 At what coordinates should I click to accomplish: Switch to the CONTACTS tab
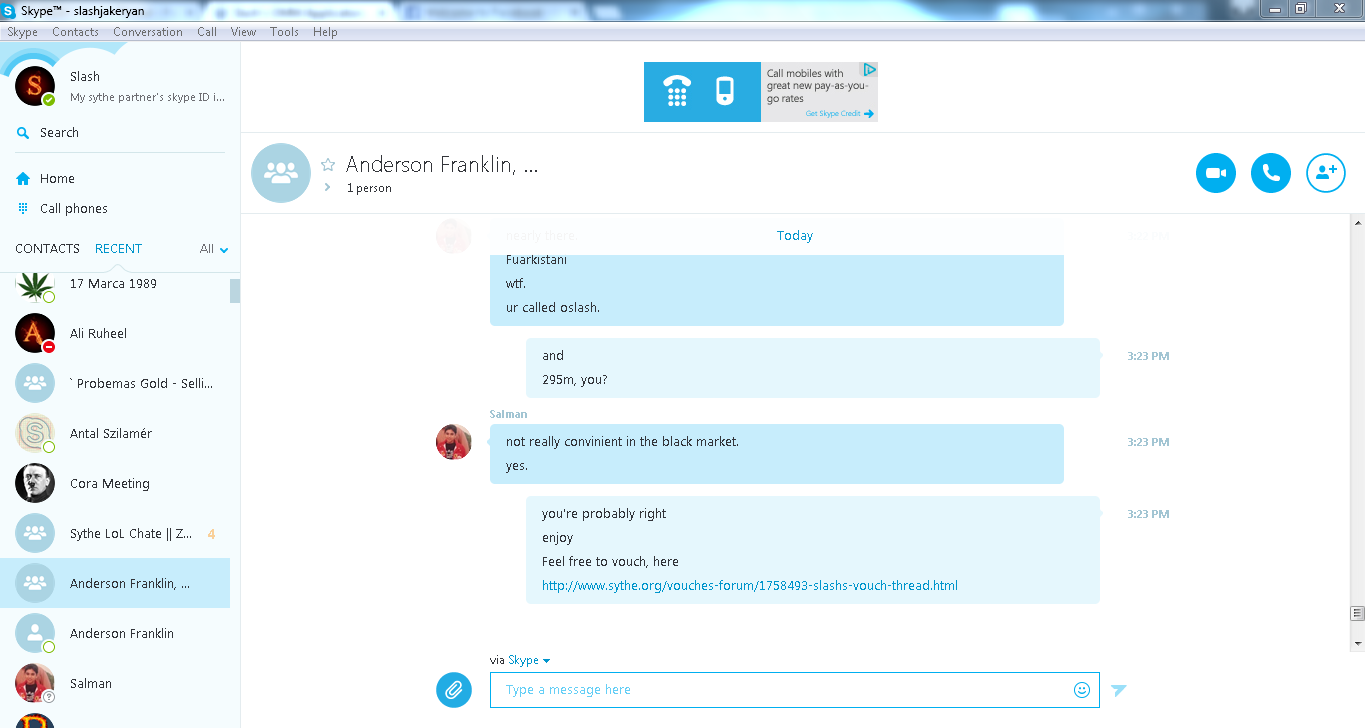coord(47,249)
